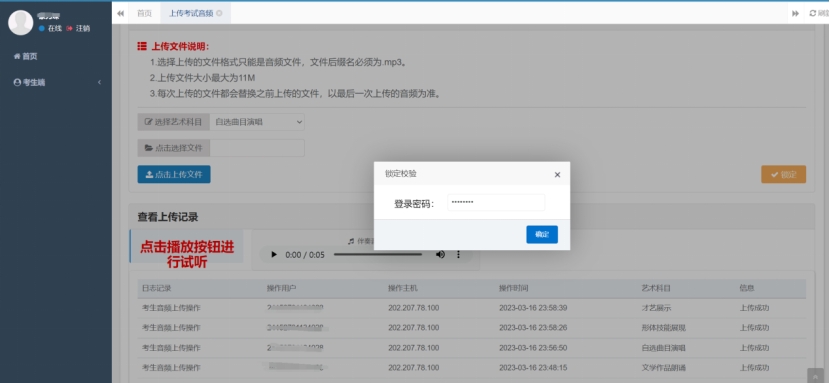Click timestamp 2023-03-16 23:56:50
The image size is (830, 383).
(x=533, y=348)
